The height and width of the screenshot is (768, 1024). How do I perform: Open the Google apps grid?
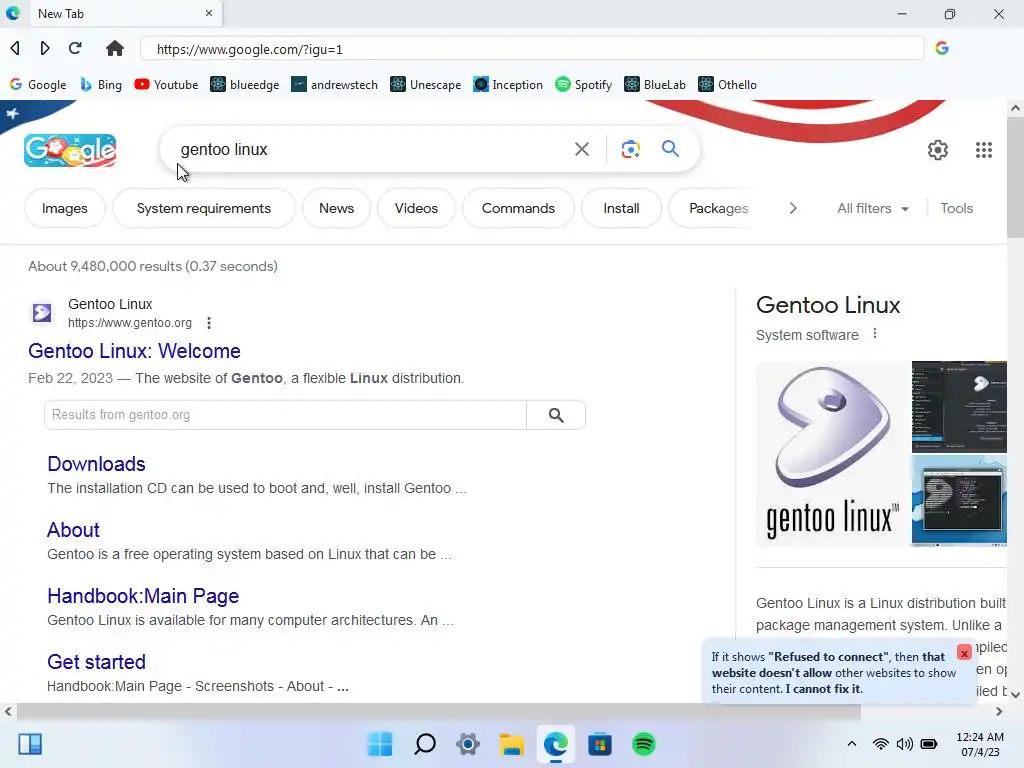[x=984, y=150]
